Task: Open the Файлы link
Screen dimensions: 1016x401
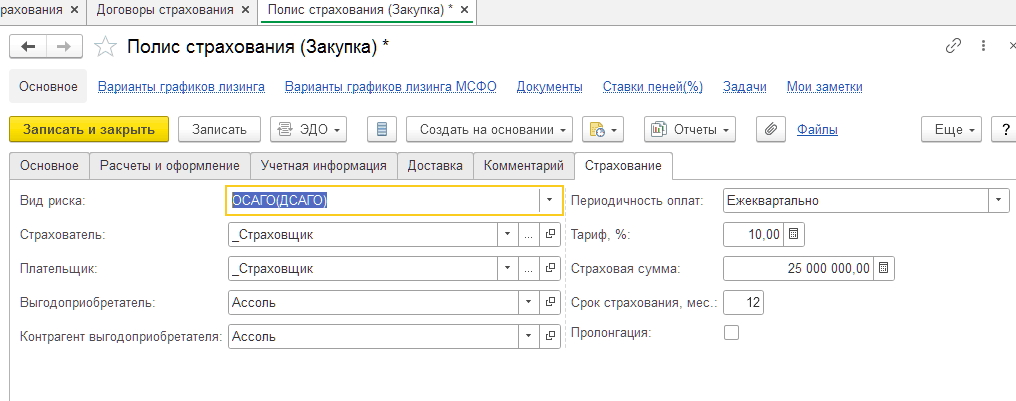Action: tap(817, 129)
